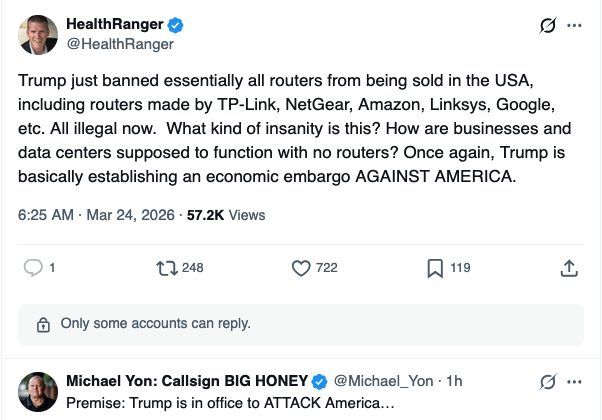Click the Grok icon on Michael Yon reply
The width and height of the screenshot is (602, 420).
click(547, 381)
